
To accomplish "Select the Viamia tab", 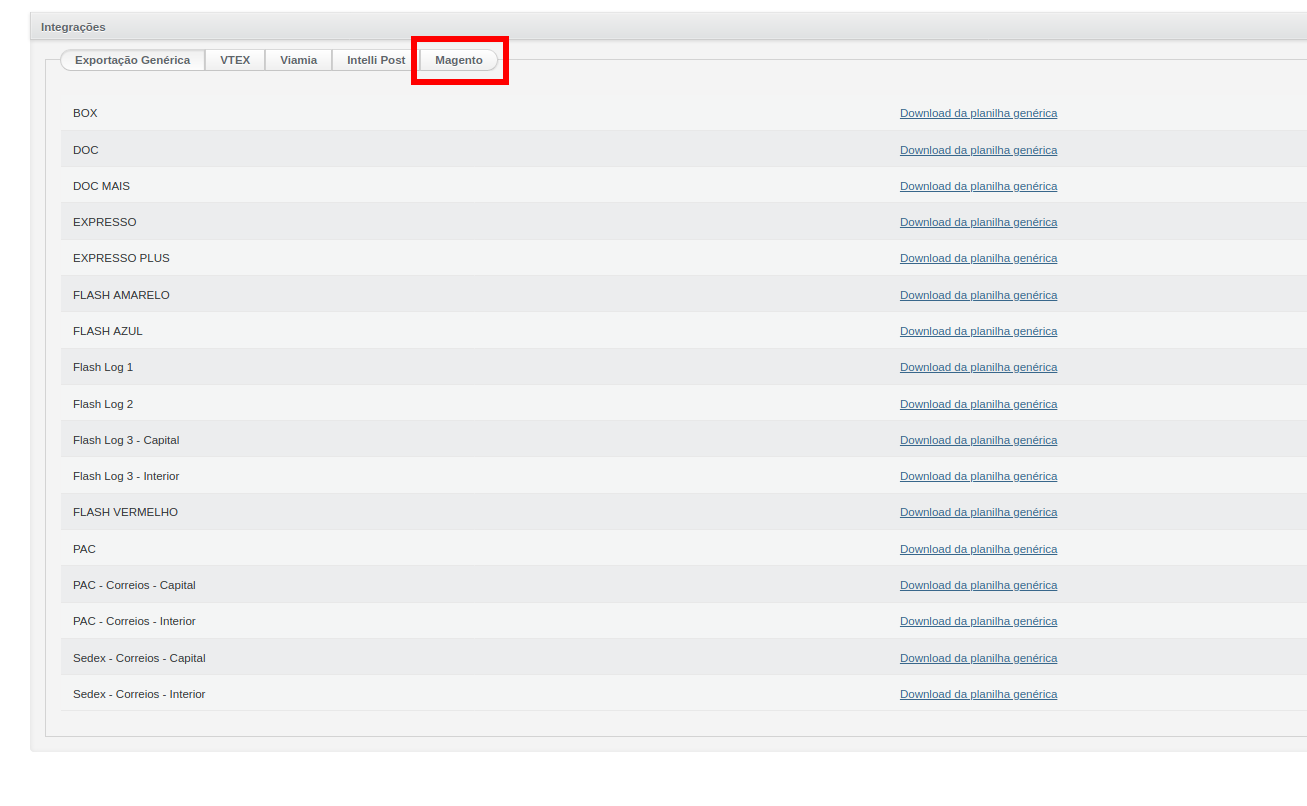I will coord(298,60).
